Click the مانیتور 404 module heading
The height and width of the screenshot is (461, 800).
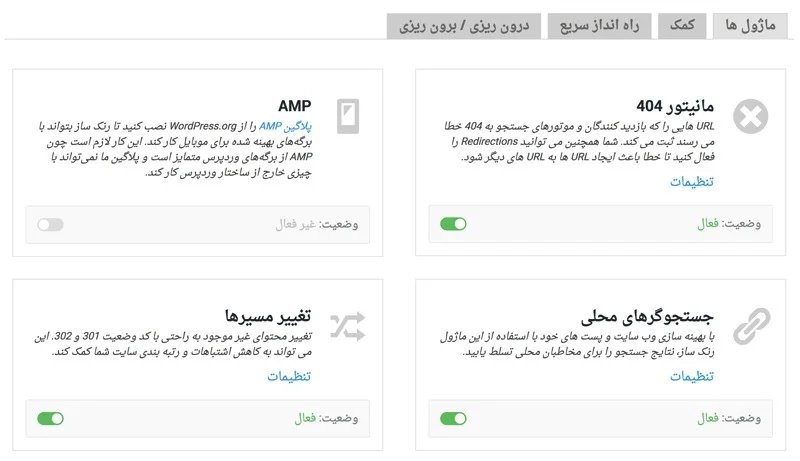point(675,106)
